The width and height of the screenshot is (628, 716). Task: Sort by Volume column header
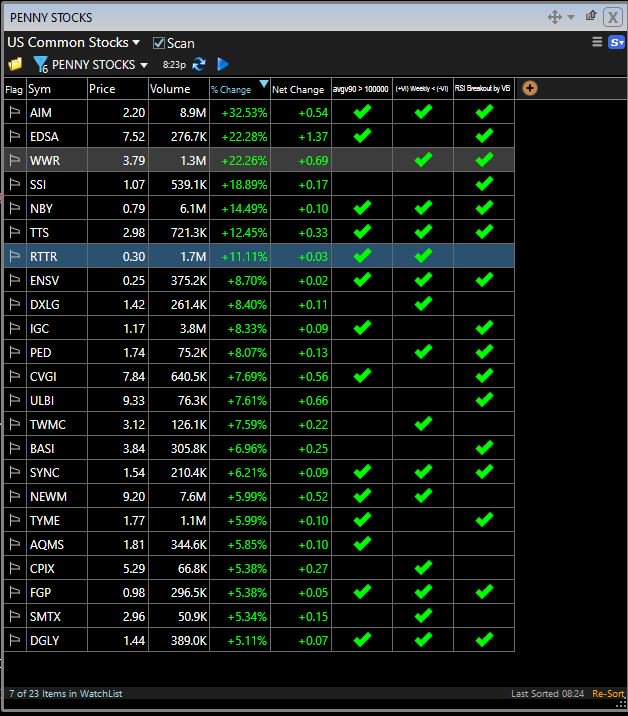179,89
